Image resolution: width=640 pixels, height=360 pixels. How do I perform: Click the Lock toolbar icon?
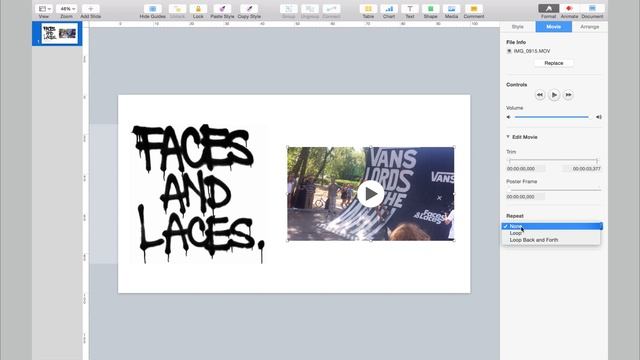coord(198,9)
